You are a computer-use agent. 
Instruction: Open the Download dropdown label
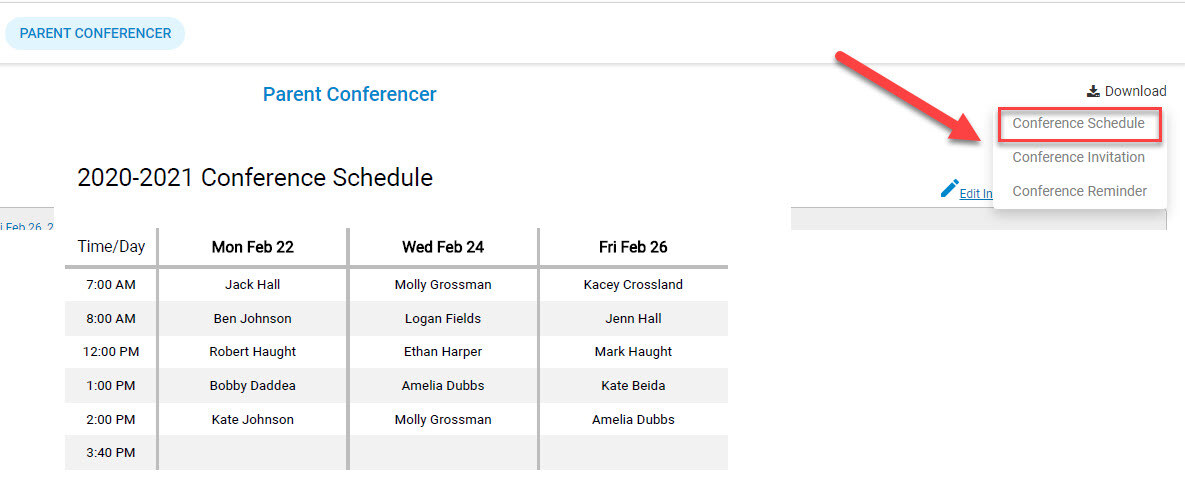coord(1135,91)
